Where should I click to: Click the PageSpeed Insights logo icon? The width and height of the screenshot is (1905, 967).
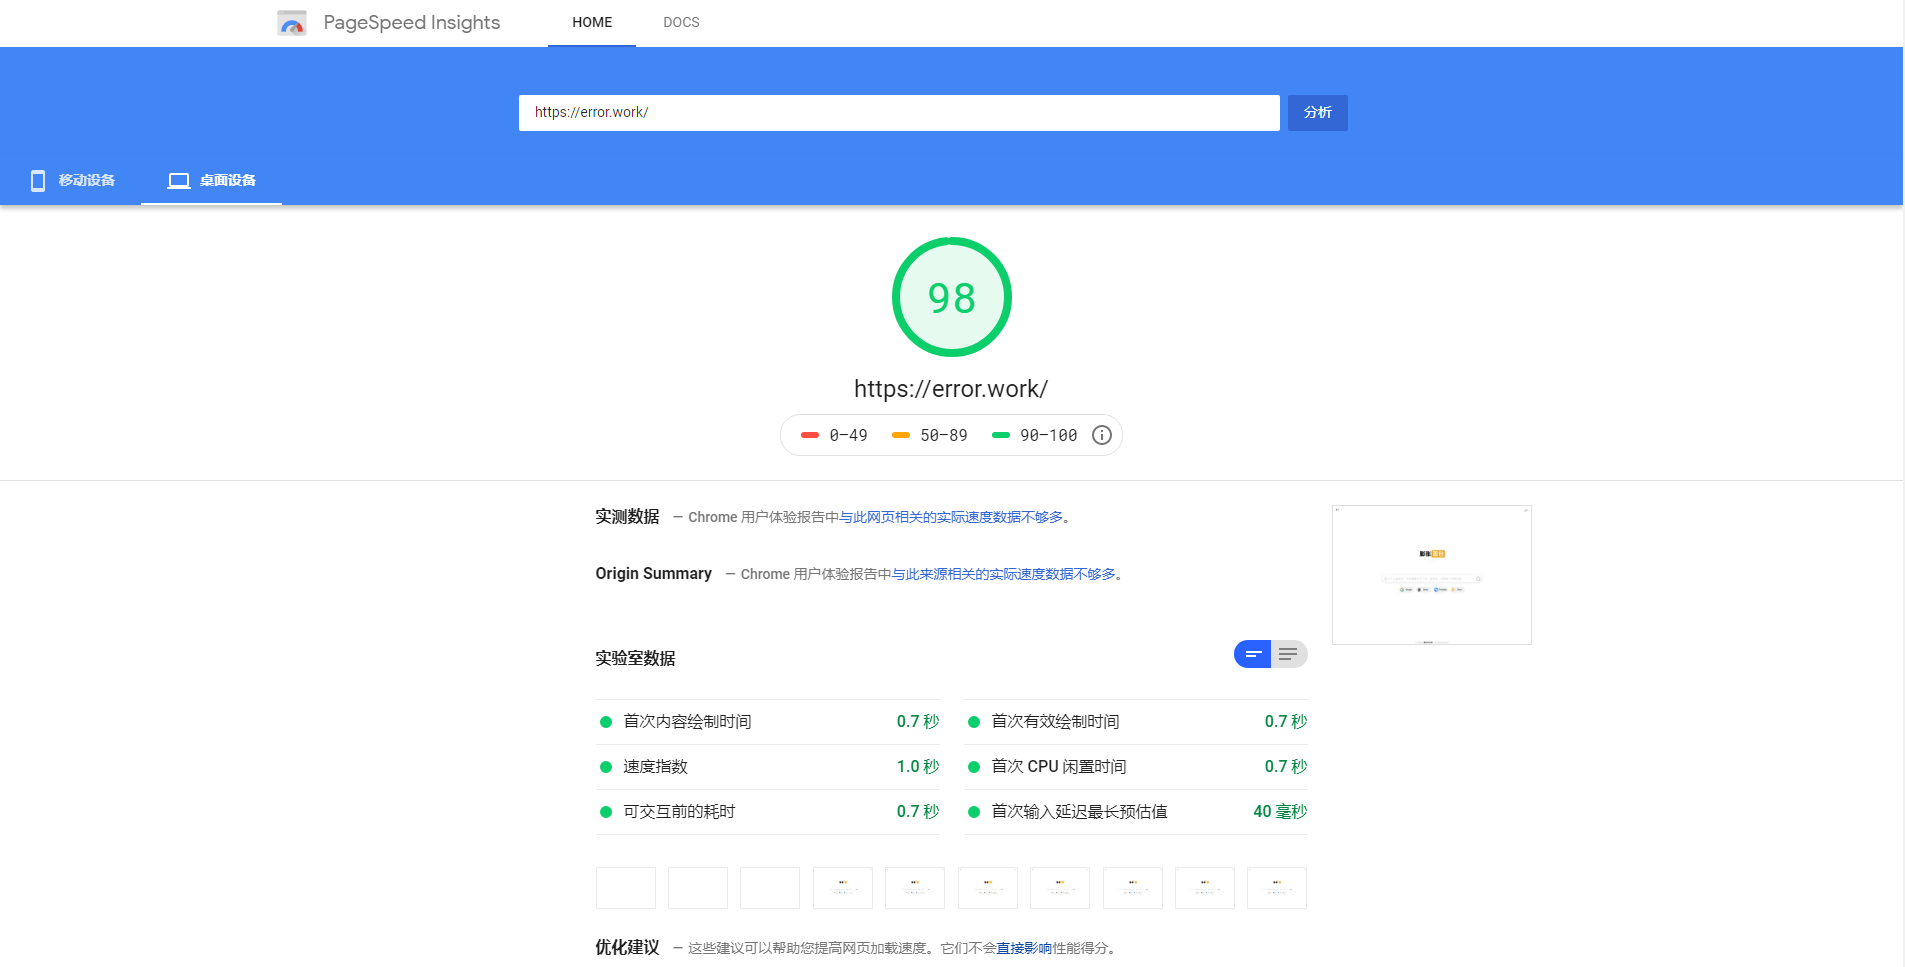(x=291, y=23)
